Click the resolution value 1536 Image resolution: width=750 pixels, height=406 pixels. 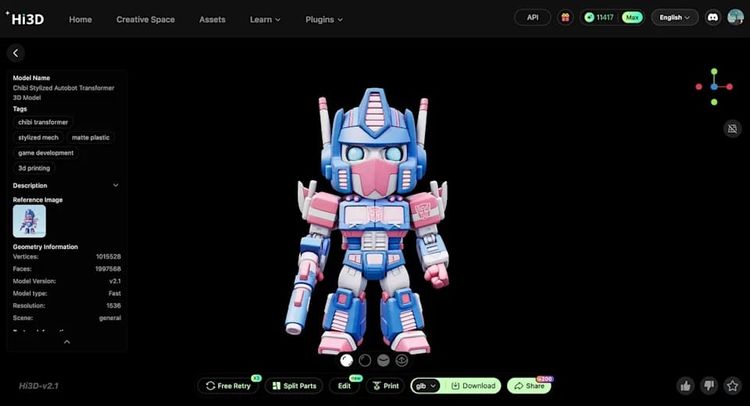click(114, 306)
